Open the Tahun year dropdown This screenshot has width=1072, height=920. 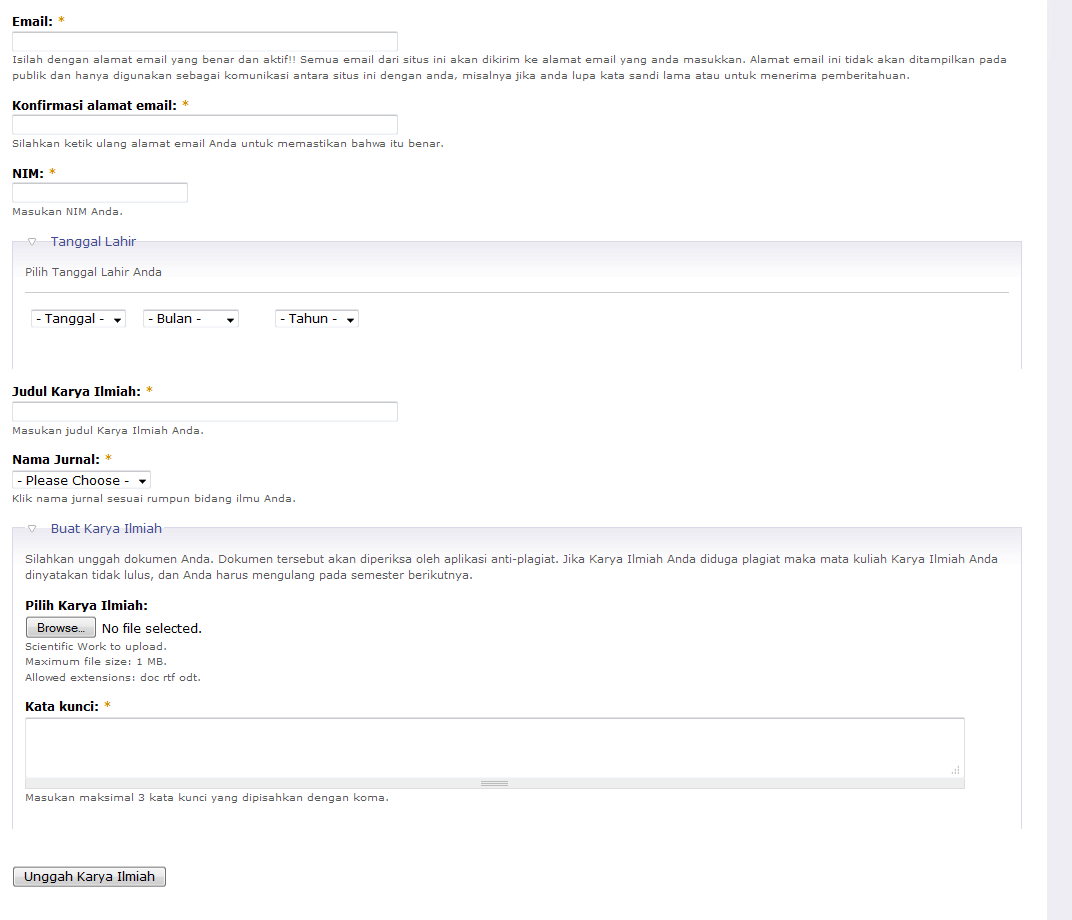pyautogui.click(x=317, y=319)
